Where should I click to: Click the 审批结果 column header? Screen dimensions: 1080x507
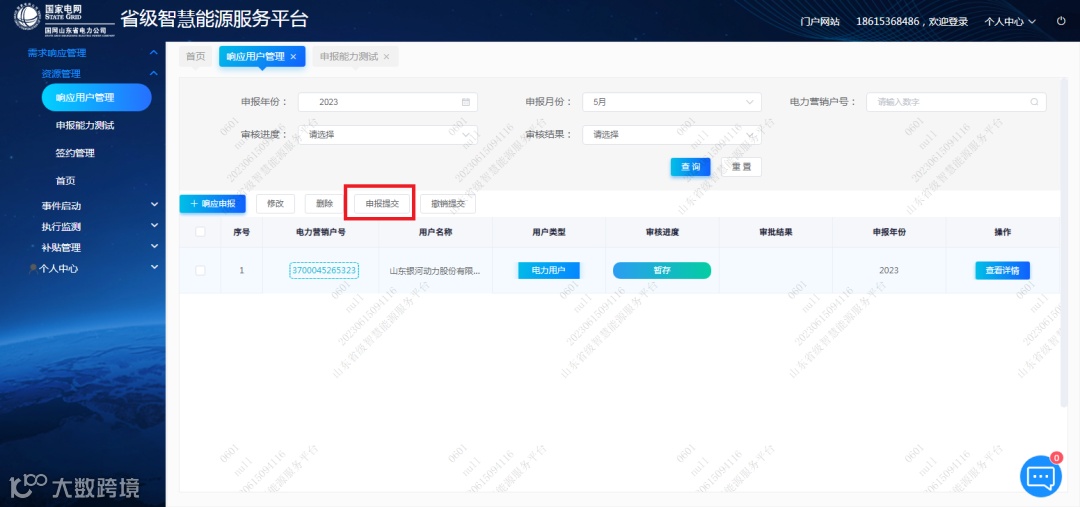pos(776,232)
